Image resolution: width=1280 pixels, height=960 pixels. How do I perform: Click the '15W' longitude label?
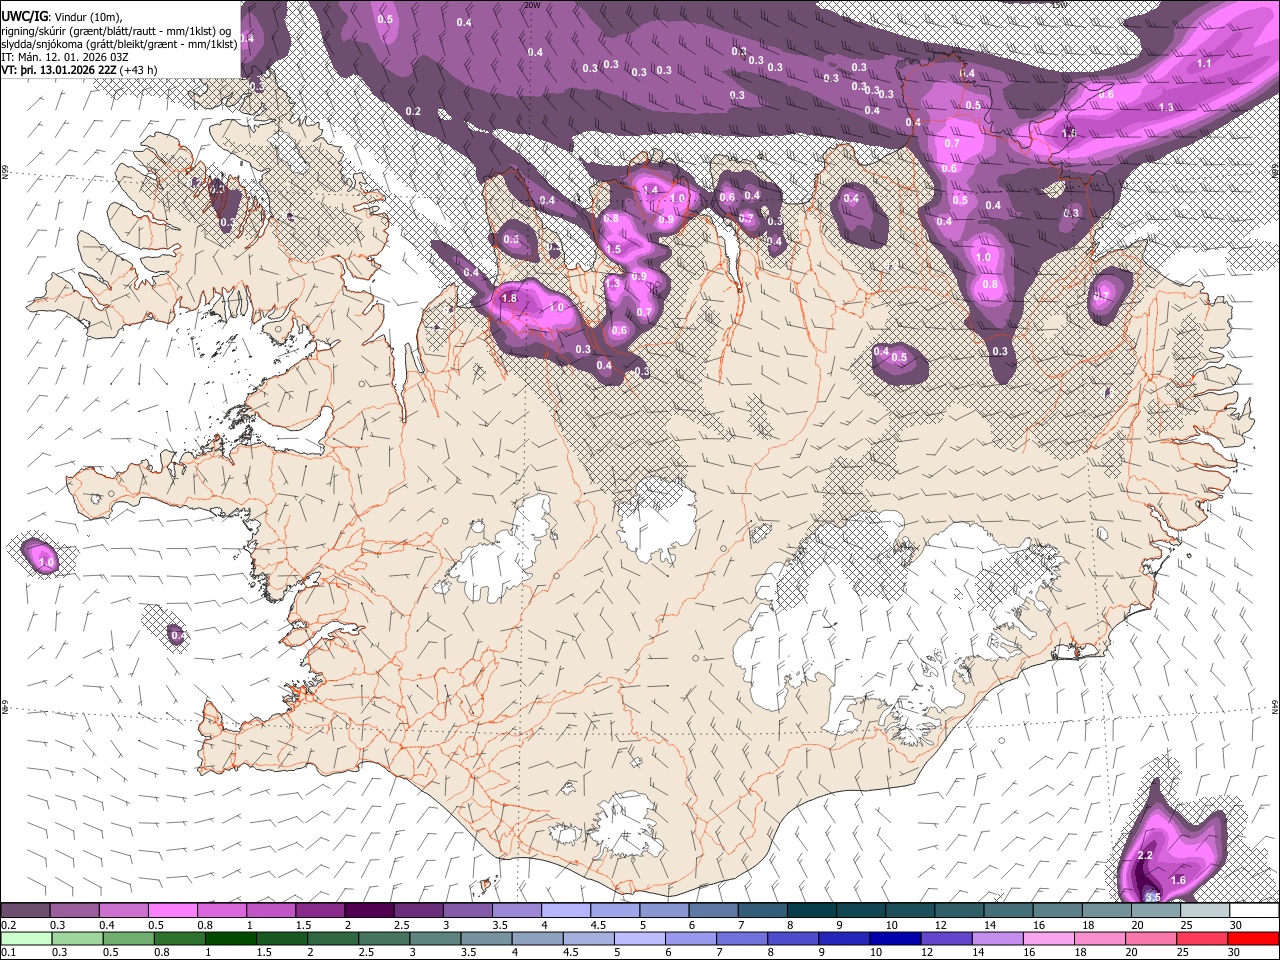(1060, 5)
